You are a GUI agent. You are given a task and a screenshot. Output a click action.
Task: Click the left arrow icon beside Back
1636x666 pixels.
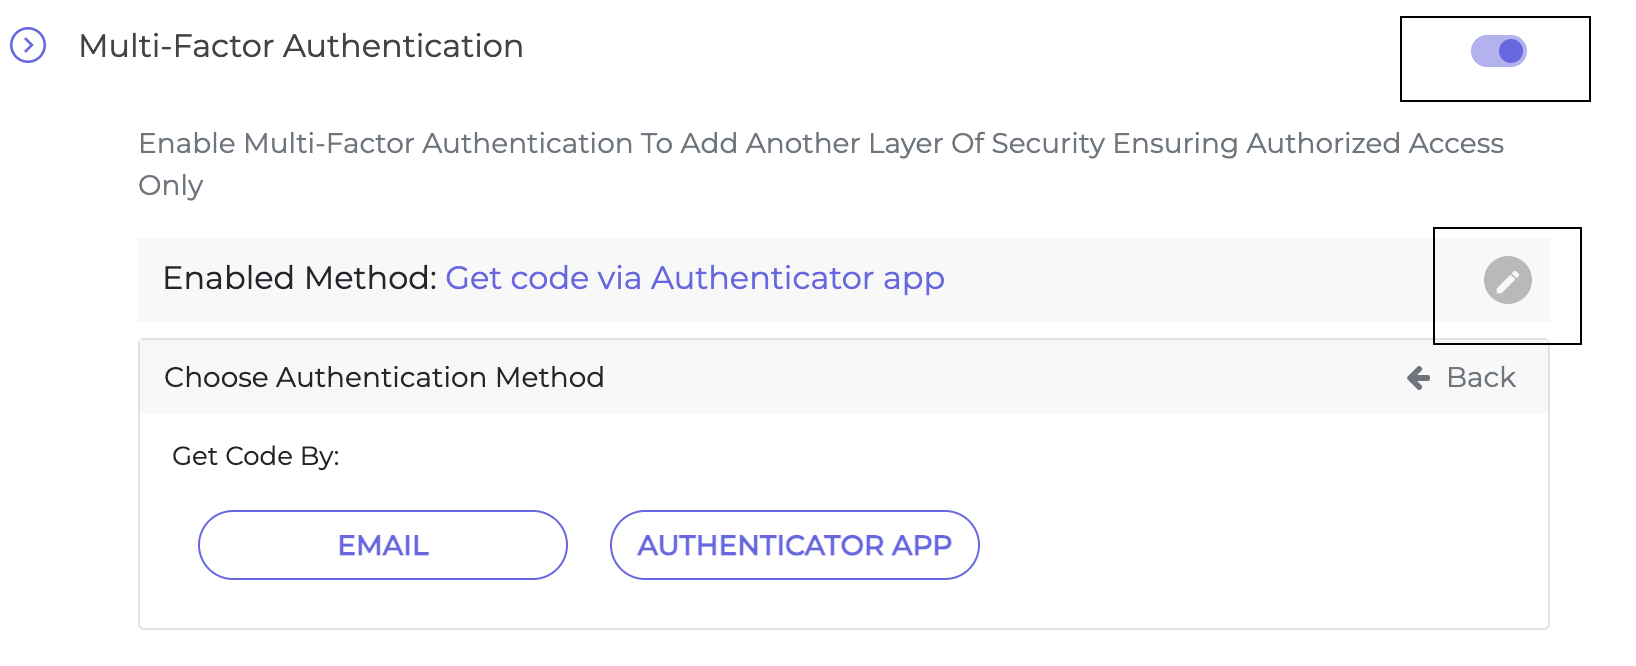point(1418,378)
